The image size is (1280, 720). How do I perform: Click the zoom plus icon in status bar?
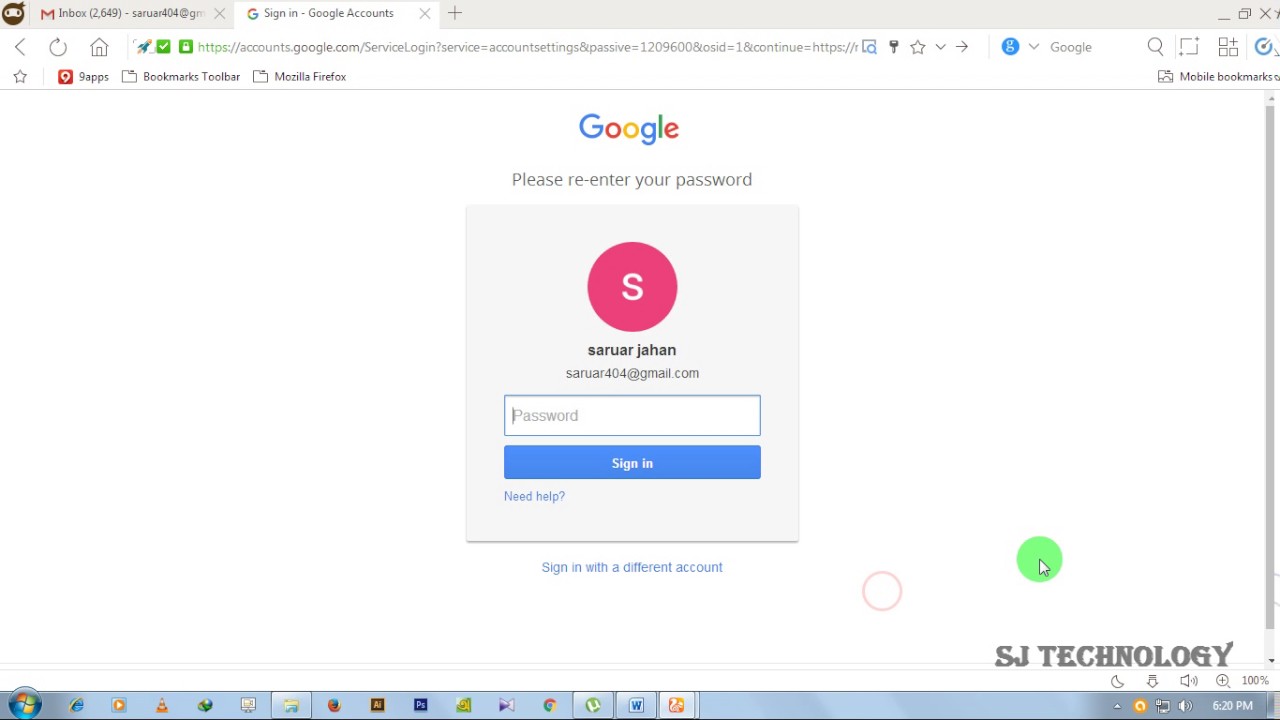tap(1223, 681)
